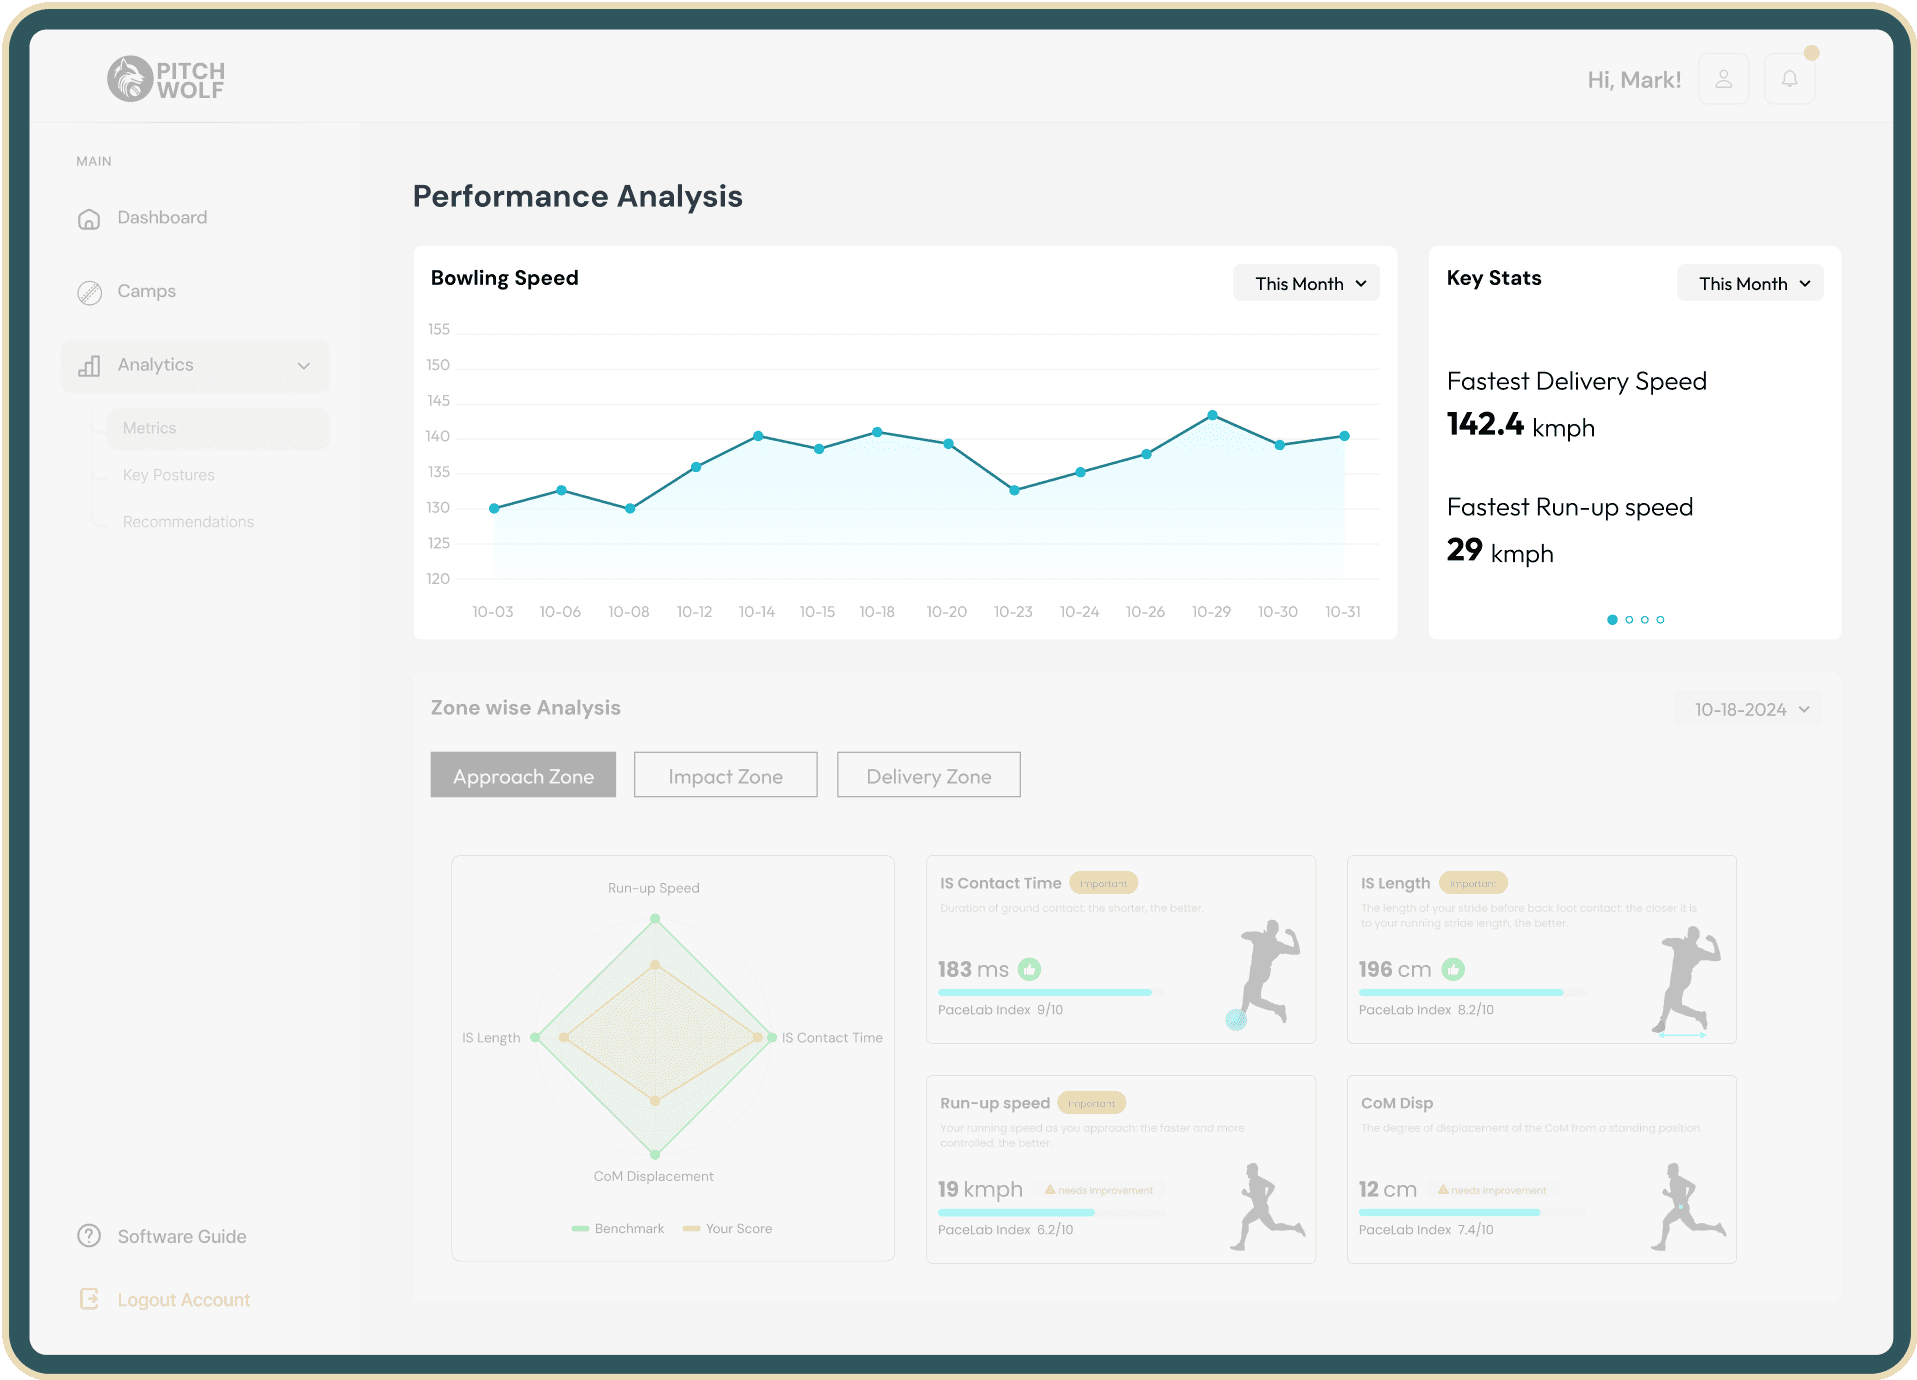Switch to the Delivery Zone tab
Image resolution: width=1917 pixels, height=1380 pixels.
click(928, 775)
